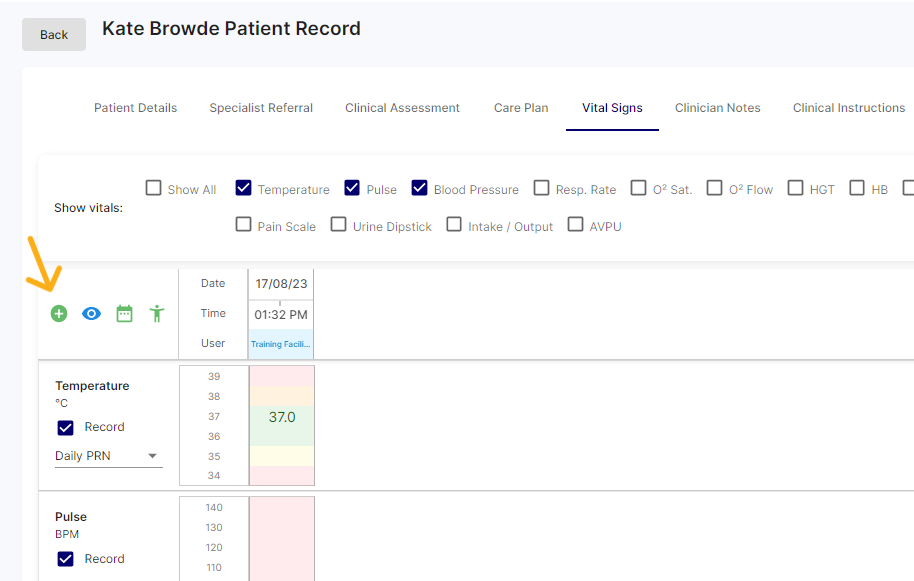This screenshot has height=581, width=914.
Task: Uncheck the Temperature vitals filter
Action: click(x=244, y=188)
